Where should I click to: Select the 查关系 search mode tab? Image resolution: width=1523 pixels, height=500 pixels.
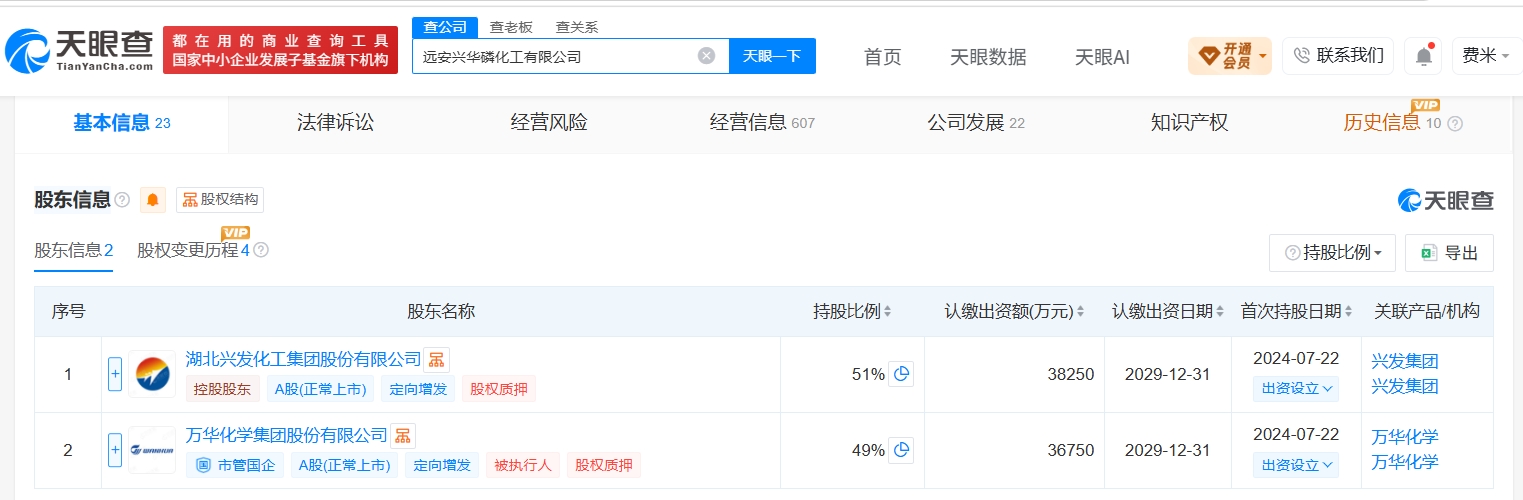577,27
